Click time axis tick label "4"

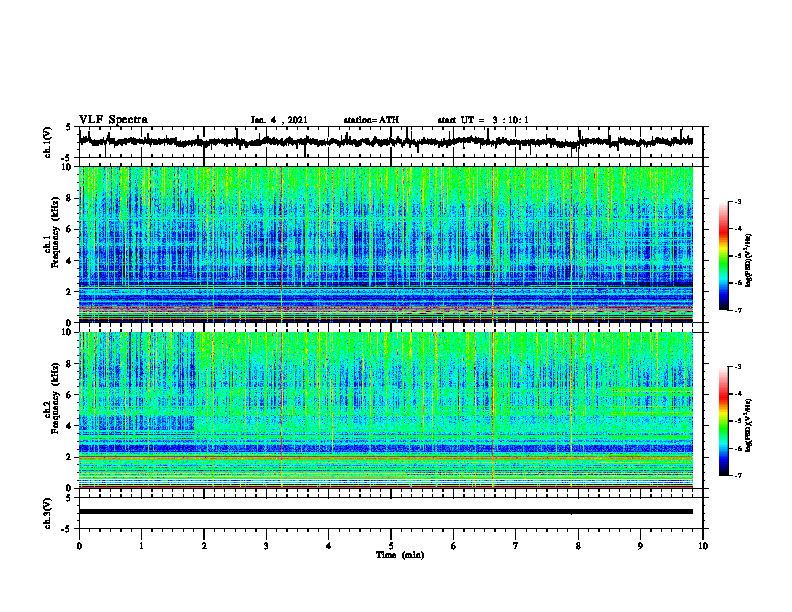coord(329,546)
